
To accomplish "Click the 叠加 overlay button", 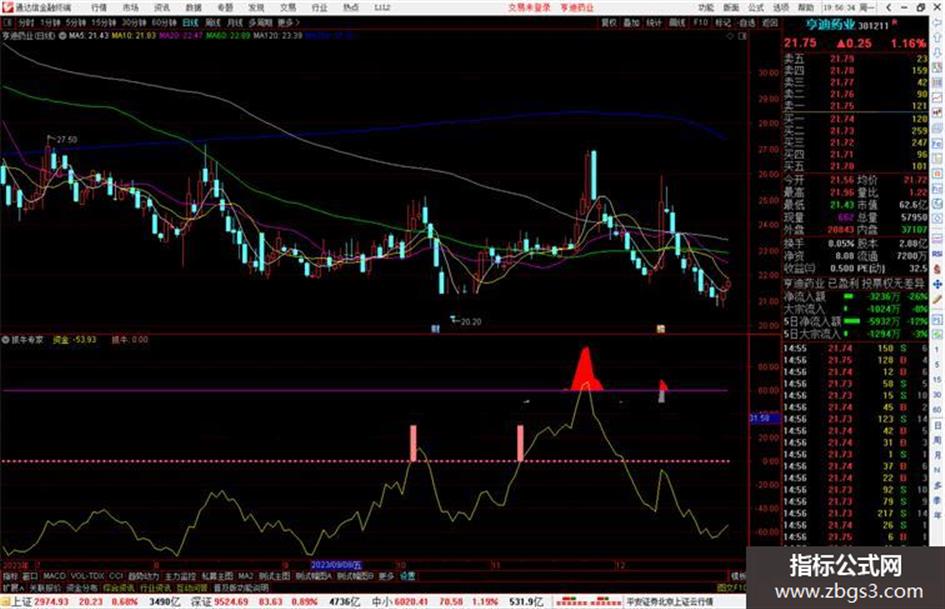I will (x=631, y=22).
